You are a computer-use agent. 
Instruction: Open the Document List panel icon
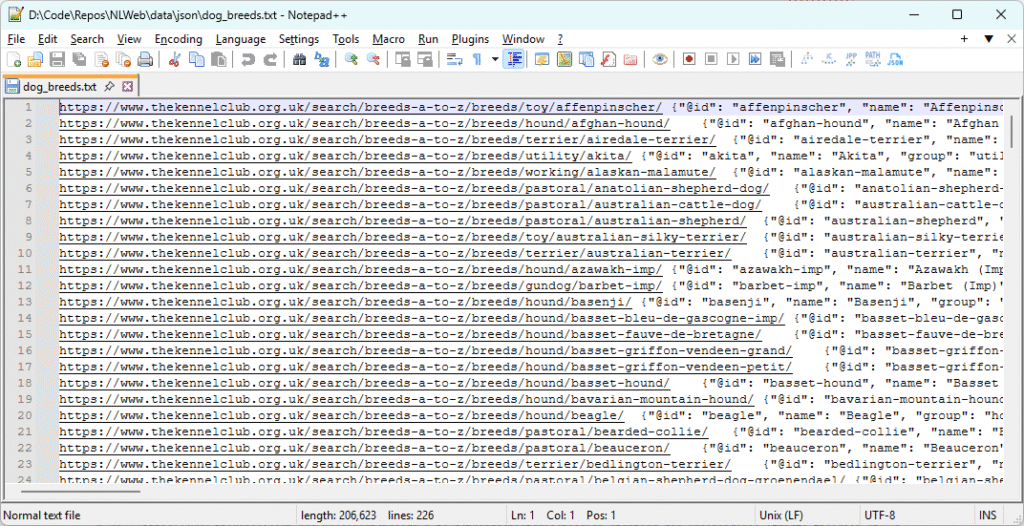coord(586,60)
